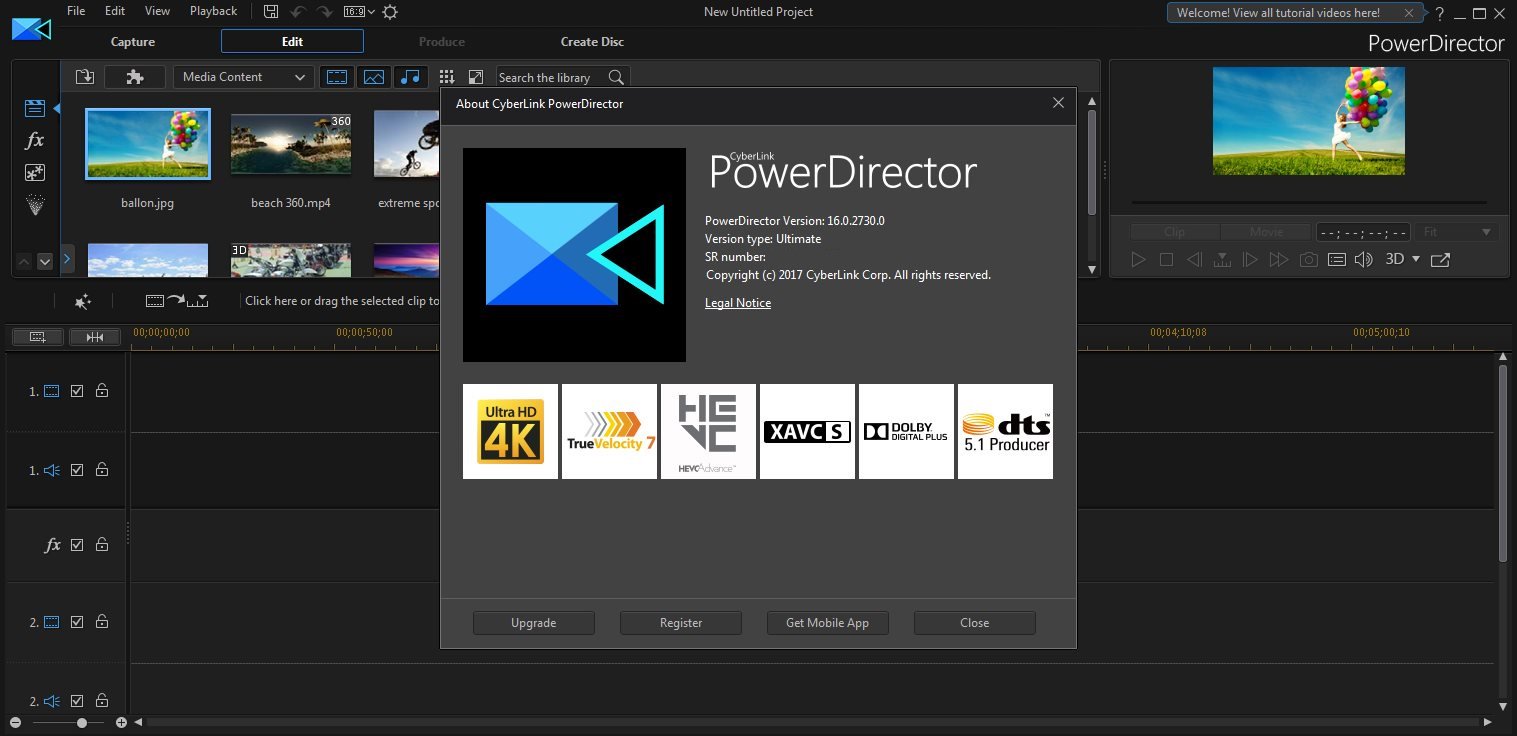The image size is (1517, 736).
Task: Expand the Fit zoom dropdown
Action: click(1454, 231)
